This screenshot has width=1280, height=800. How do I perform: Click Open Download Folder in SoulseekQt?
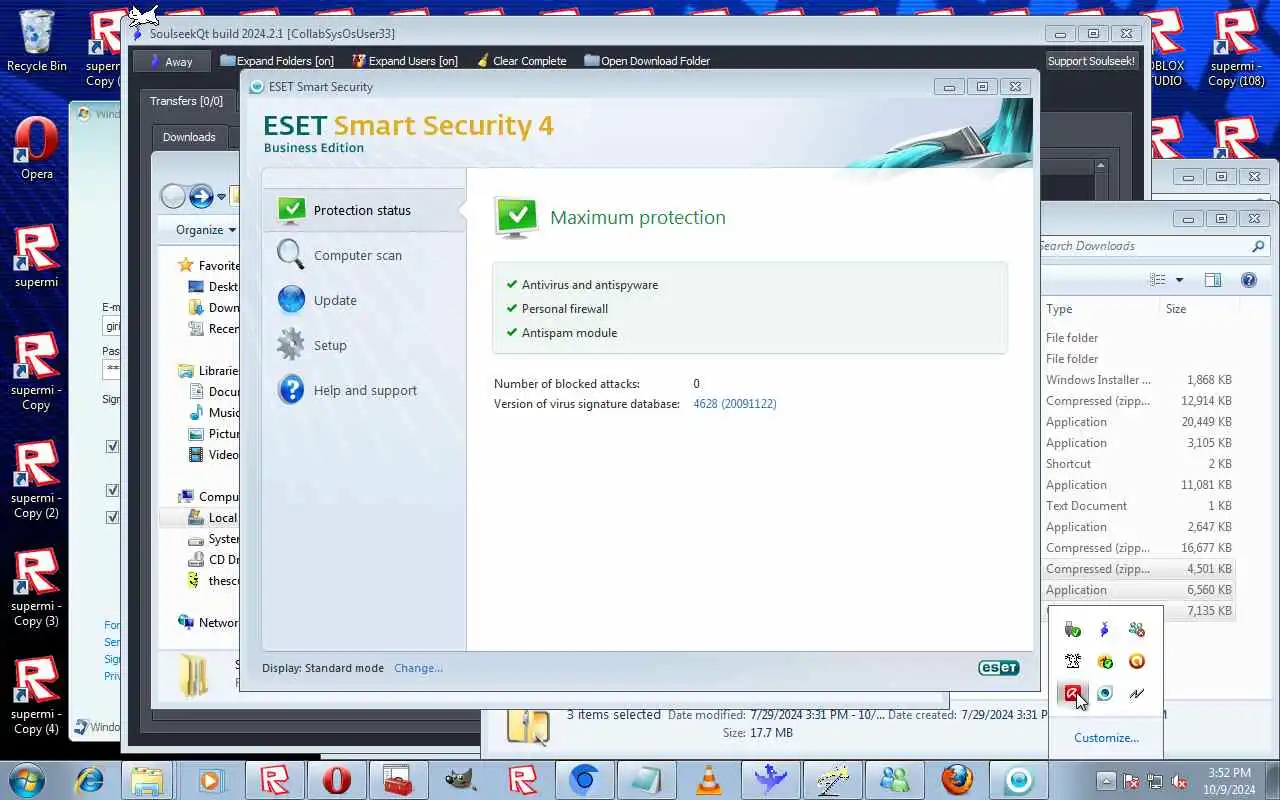point(647,61)
